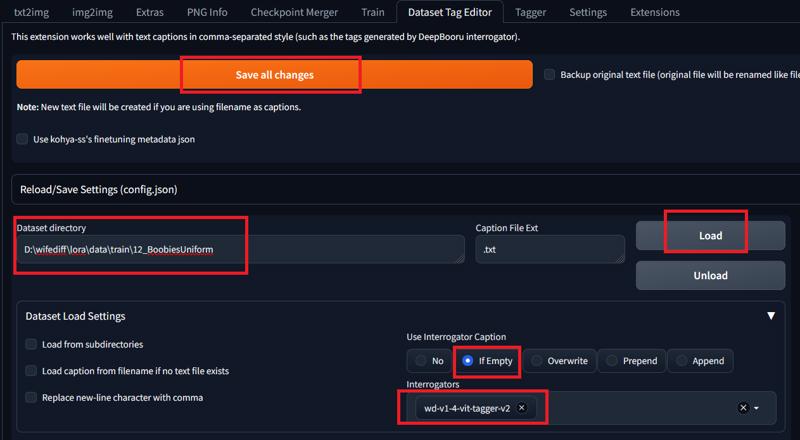The image size is (800, 440).
Task: Tick Load from subdirectories option
Action: [31, 344]
